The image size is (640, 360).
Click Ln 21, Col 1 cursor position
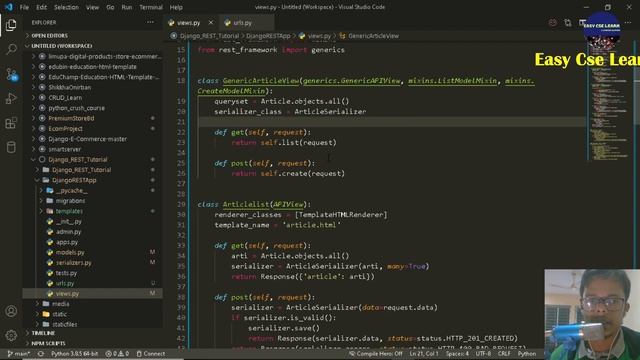(x=424, y=354)
